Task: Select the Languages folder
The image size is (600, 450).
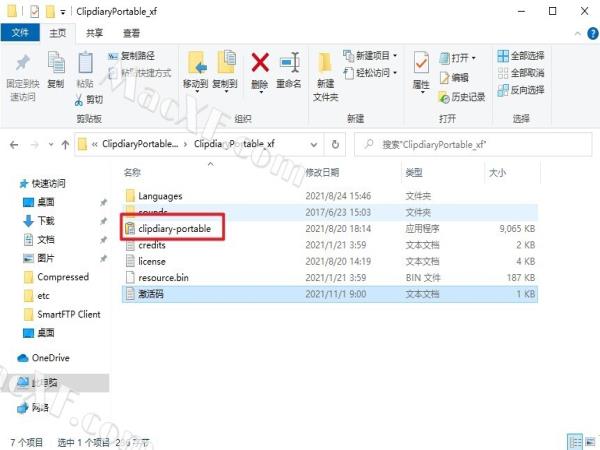Action: (330, 196)
